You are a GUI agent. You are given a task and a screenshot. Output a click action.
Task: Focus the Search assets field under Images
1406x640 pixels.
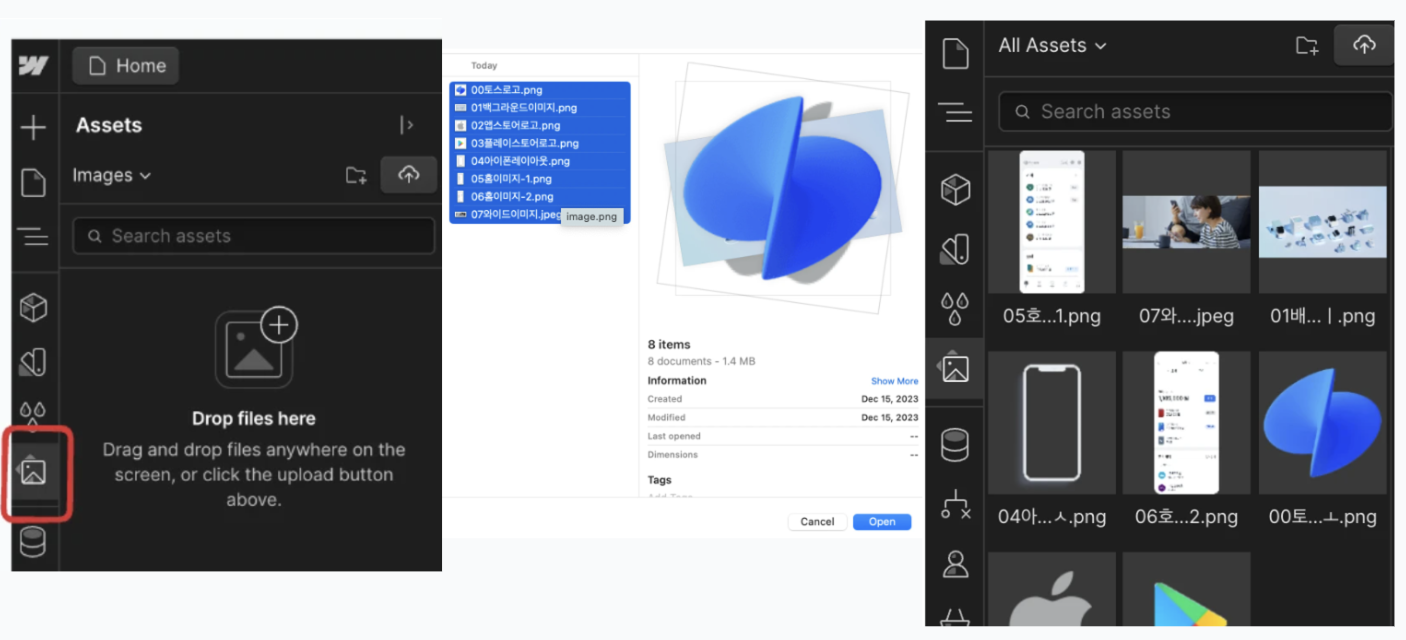coord(254,236)
